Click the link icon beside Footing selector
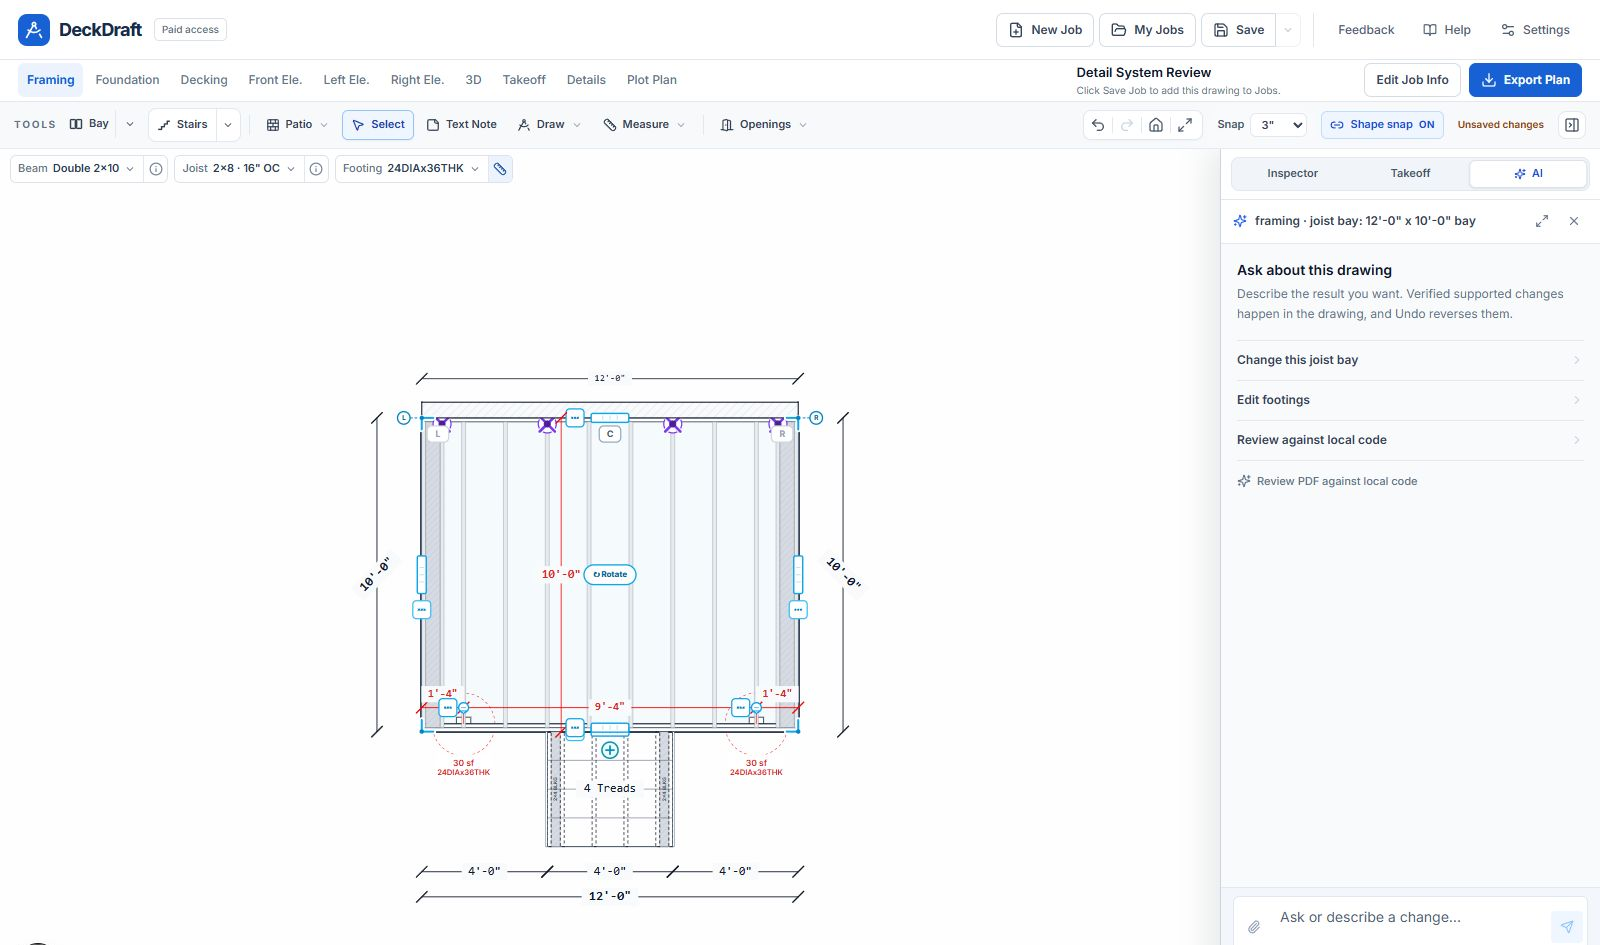The width and height of the screenshot is (1600, 945). tap(500, 169)
